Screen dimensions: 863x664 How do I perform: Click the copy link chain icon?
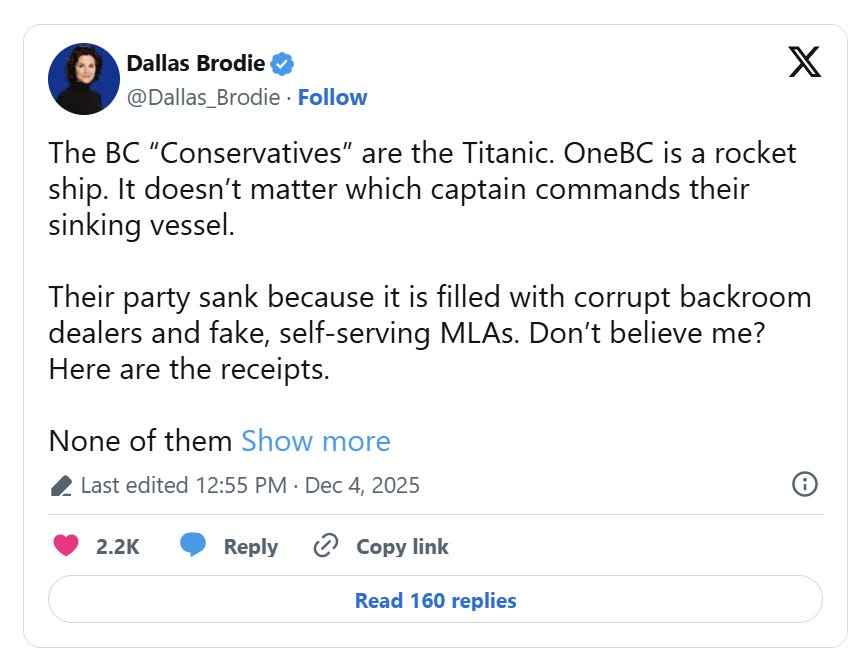(326, 546)
